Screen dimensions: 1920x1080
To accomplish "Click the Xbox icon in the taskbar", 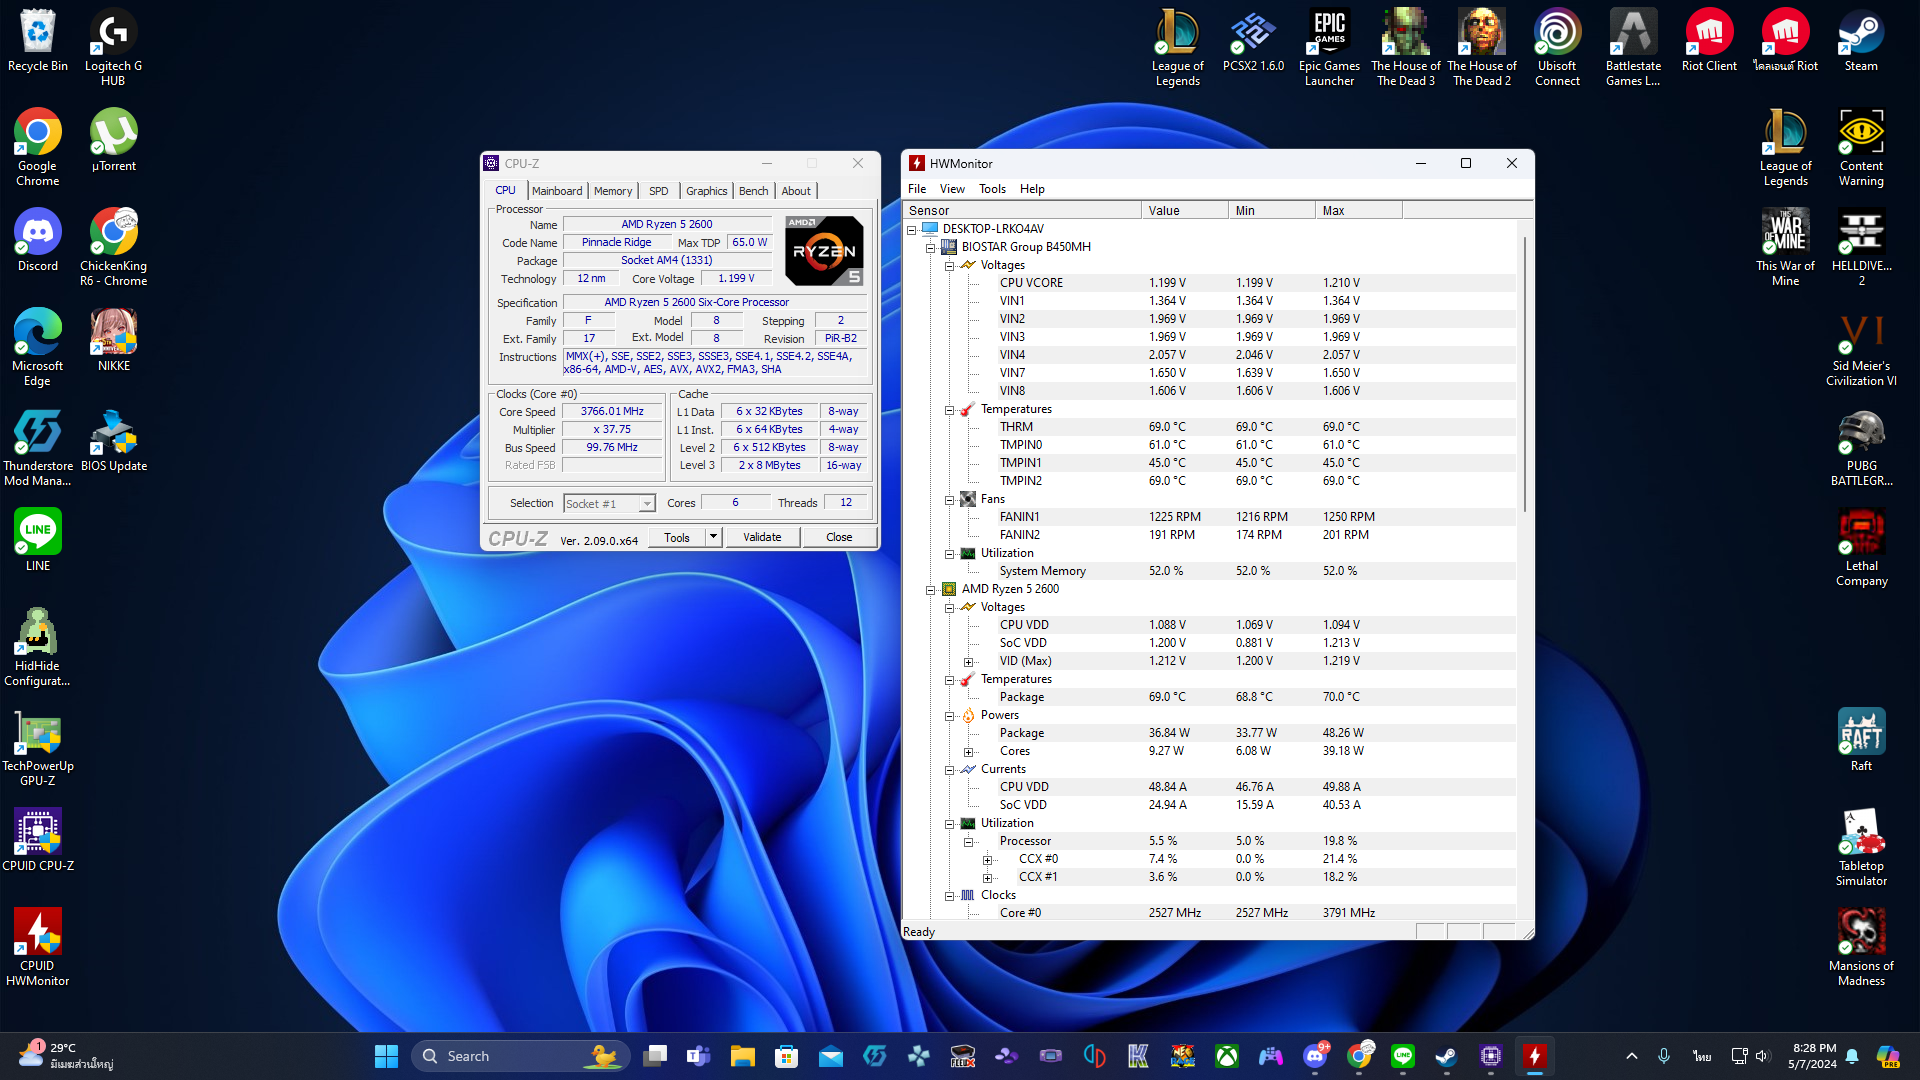I will (1227, 1056).
